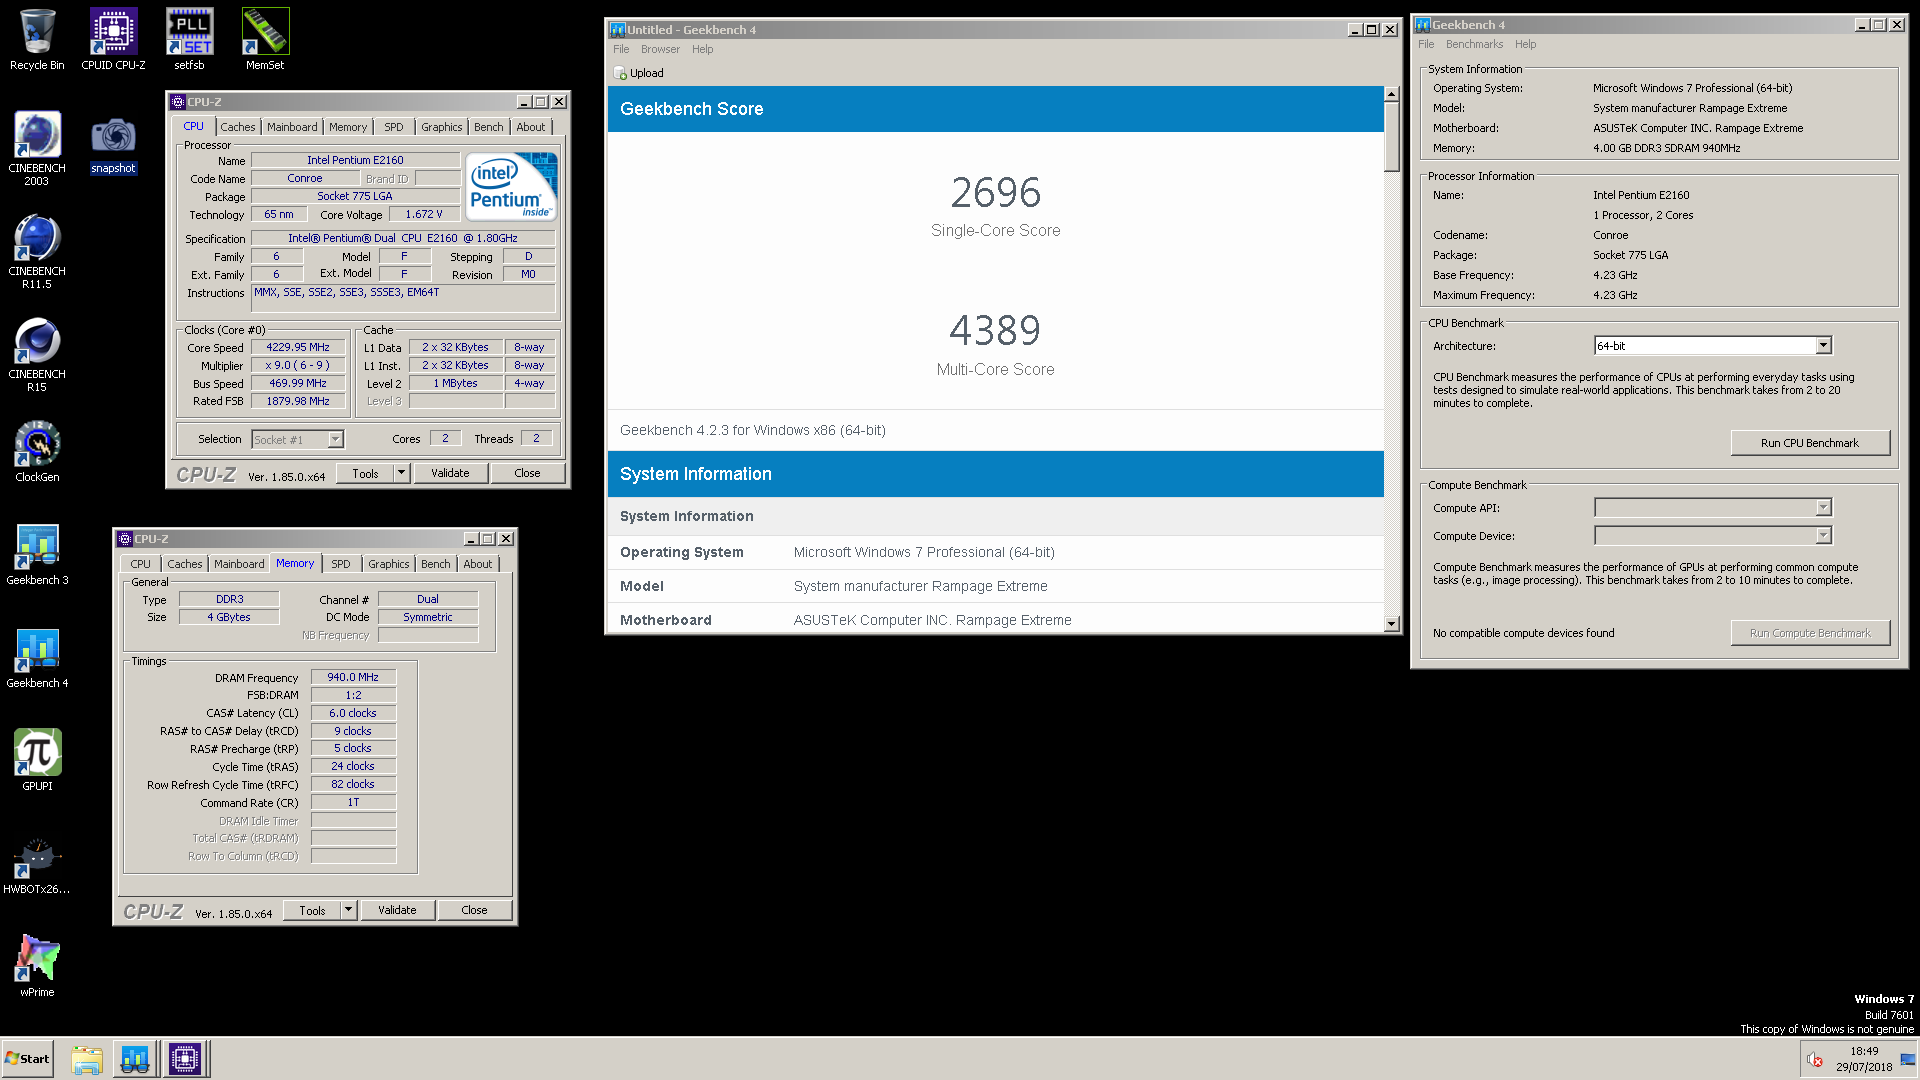The height and width of the screenshot is (1080, 1920).
Task: Open the Help menu in Untitled Geekbench window
Action: [703, 49]
